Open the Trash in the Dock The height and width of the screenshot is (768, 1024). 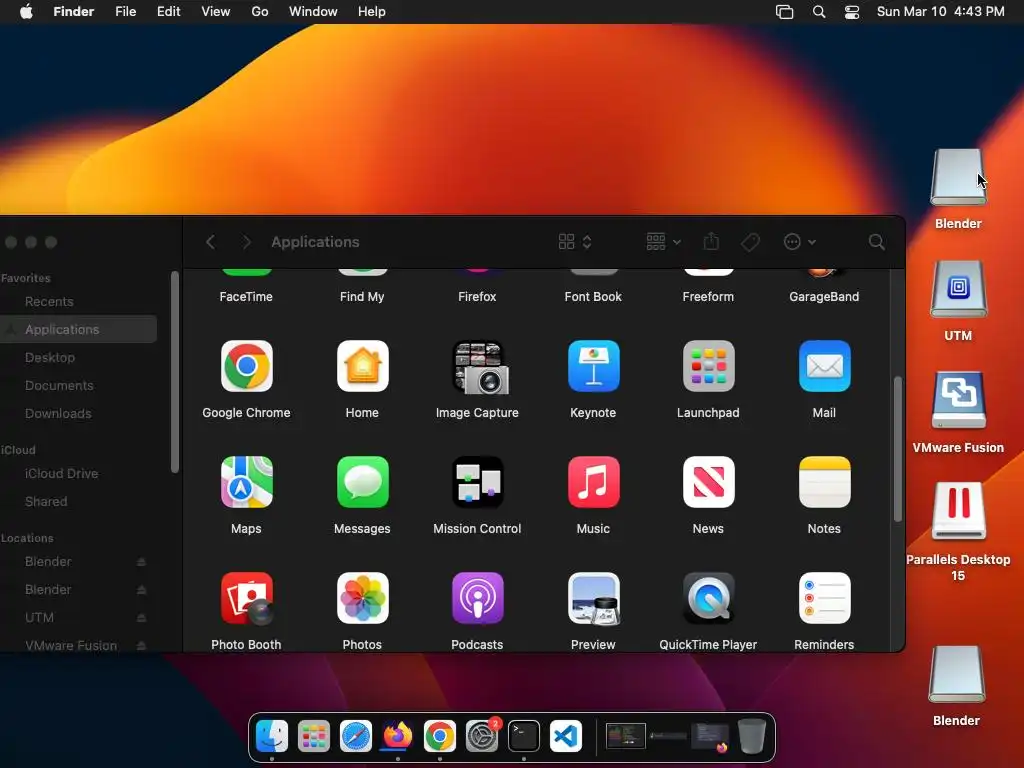click(x=752, y=737)
